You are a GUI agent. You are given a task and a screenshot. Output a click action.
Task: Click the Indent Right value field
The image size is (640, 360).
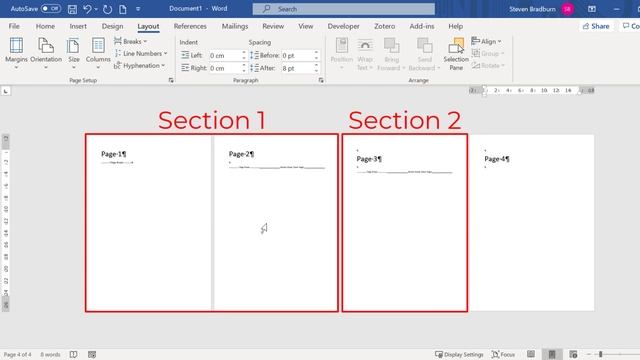[224, 68]
